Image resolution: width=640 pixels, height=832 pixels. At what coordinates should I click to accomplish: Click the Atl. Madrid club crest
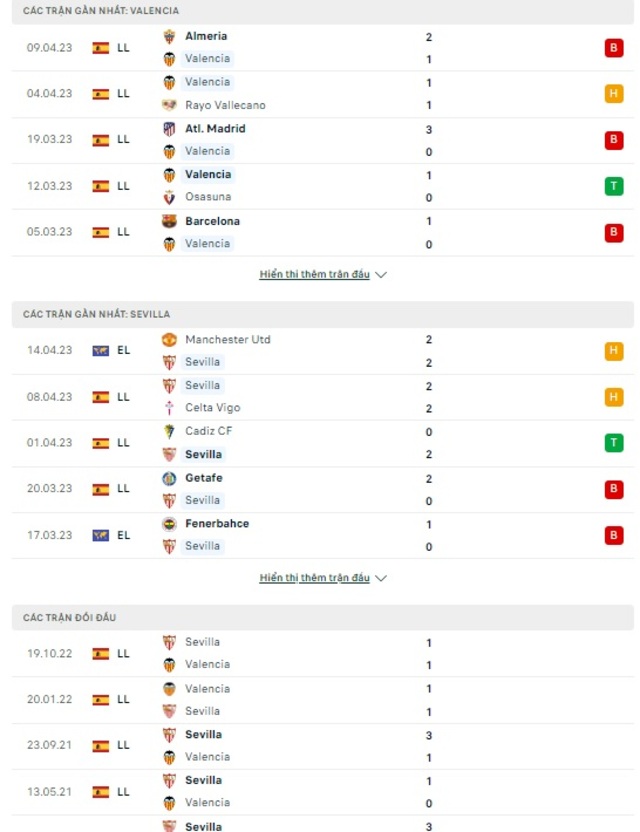pos(169,129)
